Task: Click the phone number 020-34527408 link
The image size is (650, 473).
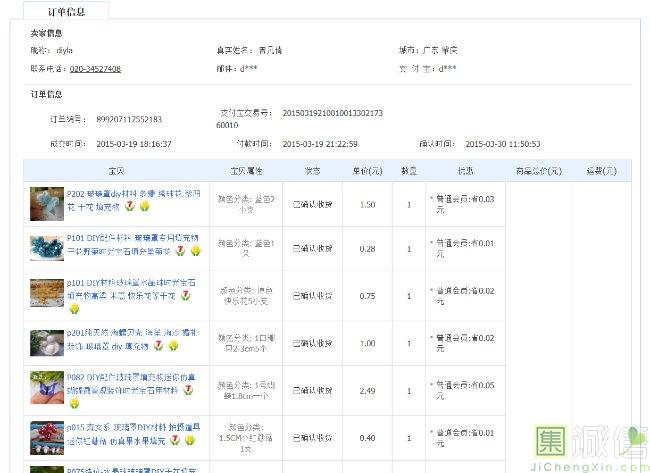Action: point(95,69)
